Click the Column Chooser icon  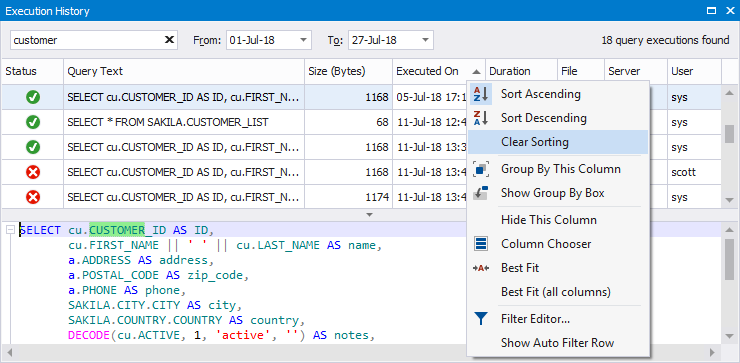tap(481, 244)
